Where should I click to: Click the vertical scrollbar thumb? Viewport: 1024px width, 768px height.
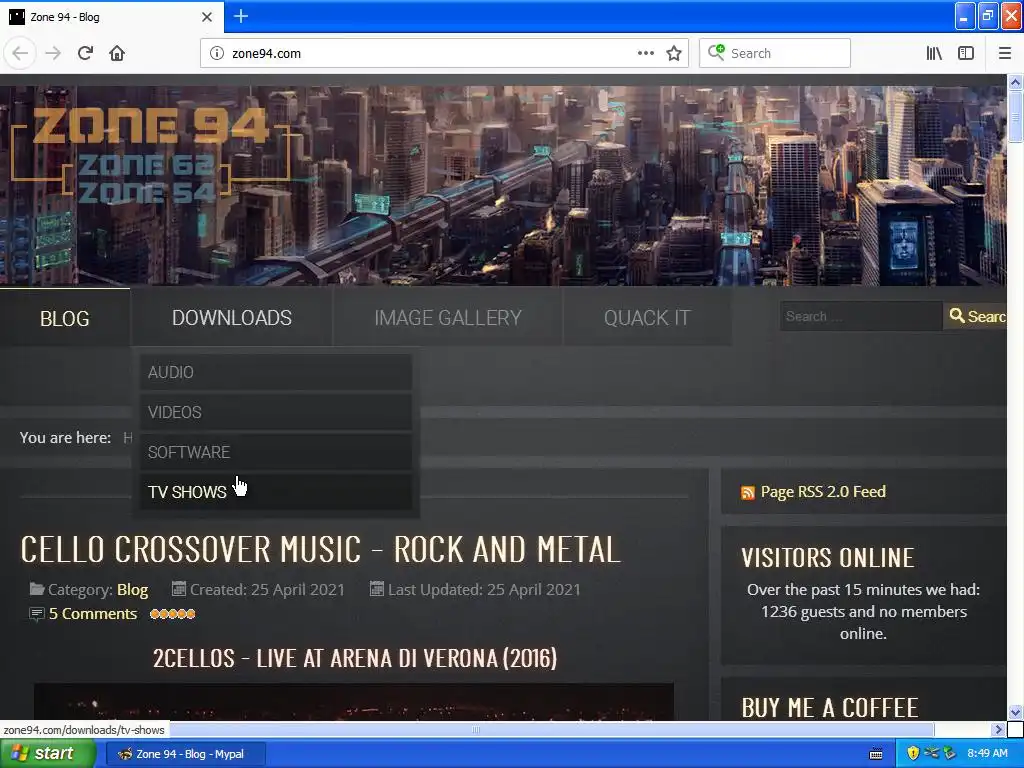(1015, 116)
